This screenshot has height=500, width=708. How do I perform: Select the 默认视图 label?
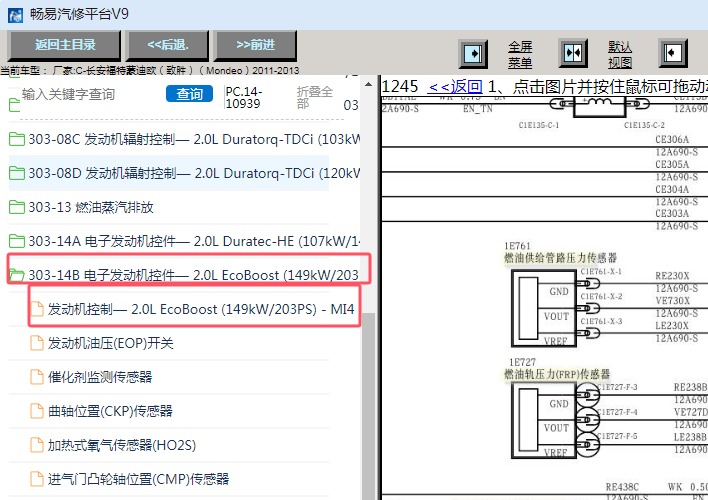(x=620, y=54)
